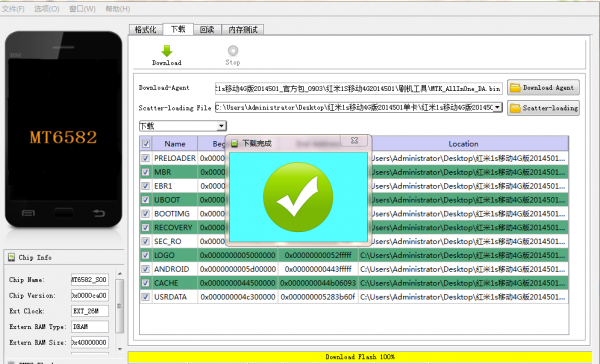
Task: Click LOGO end address 0x00000000052fffff
Action: (318, 255)
